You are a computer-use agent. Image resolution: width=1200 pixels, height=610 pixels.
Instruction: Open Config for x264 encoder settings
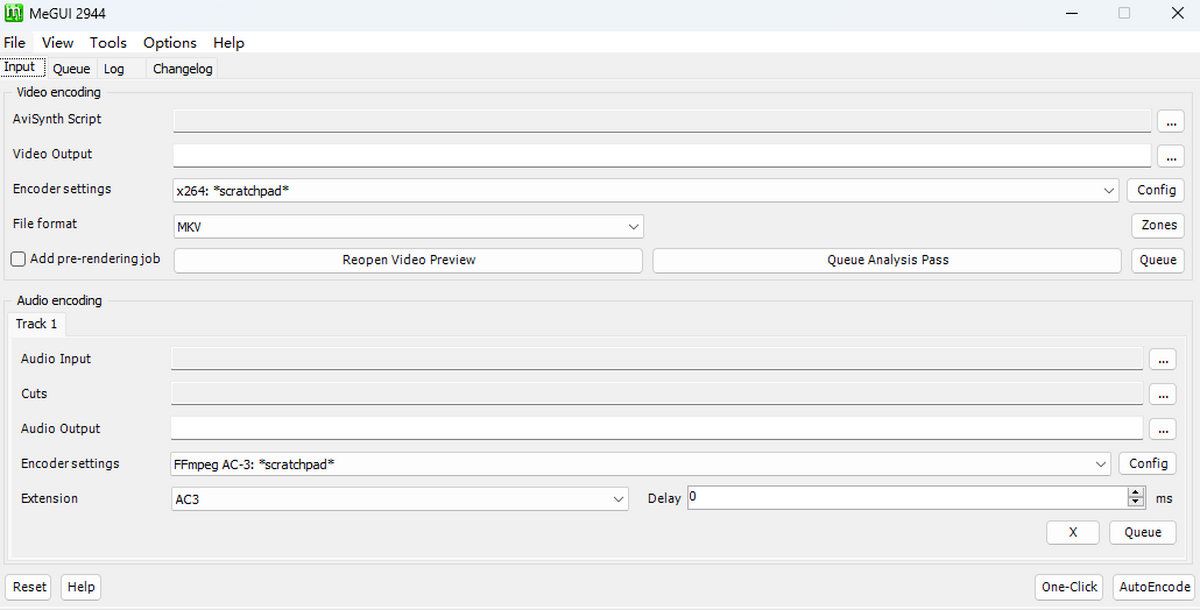click(1156, 190)
